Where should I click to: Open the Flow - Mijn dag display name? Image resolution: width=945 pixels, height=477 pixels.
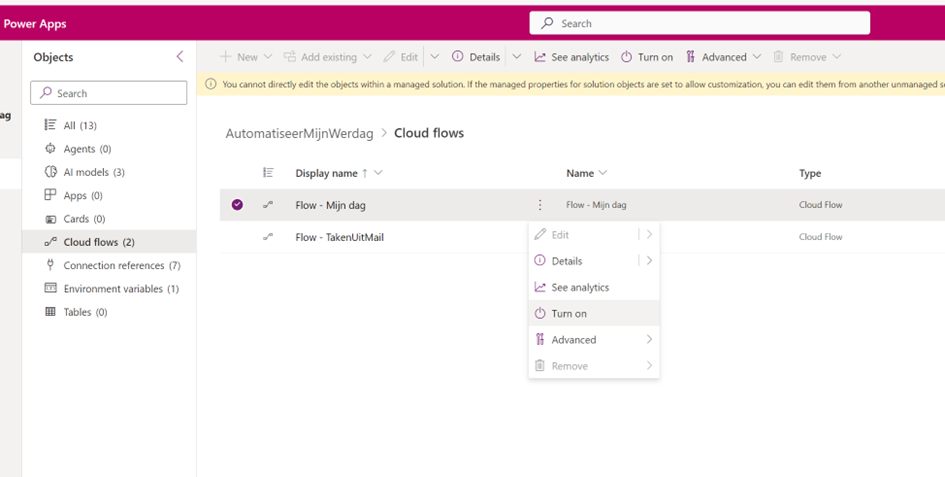click(x=330, y=205)
